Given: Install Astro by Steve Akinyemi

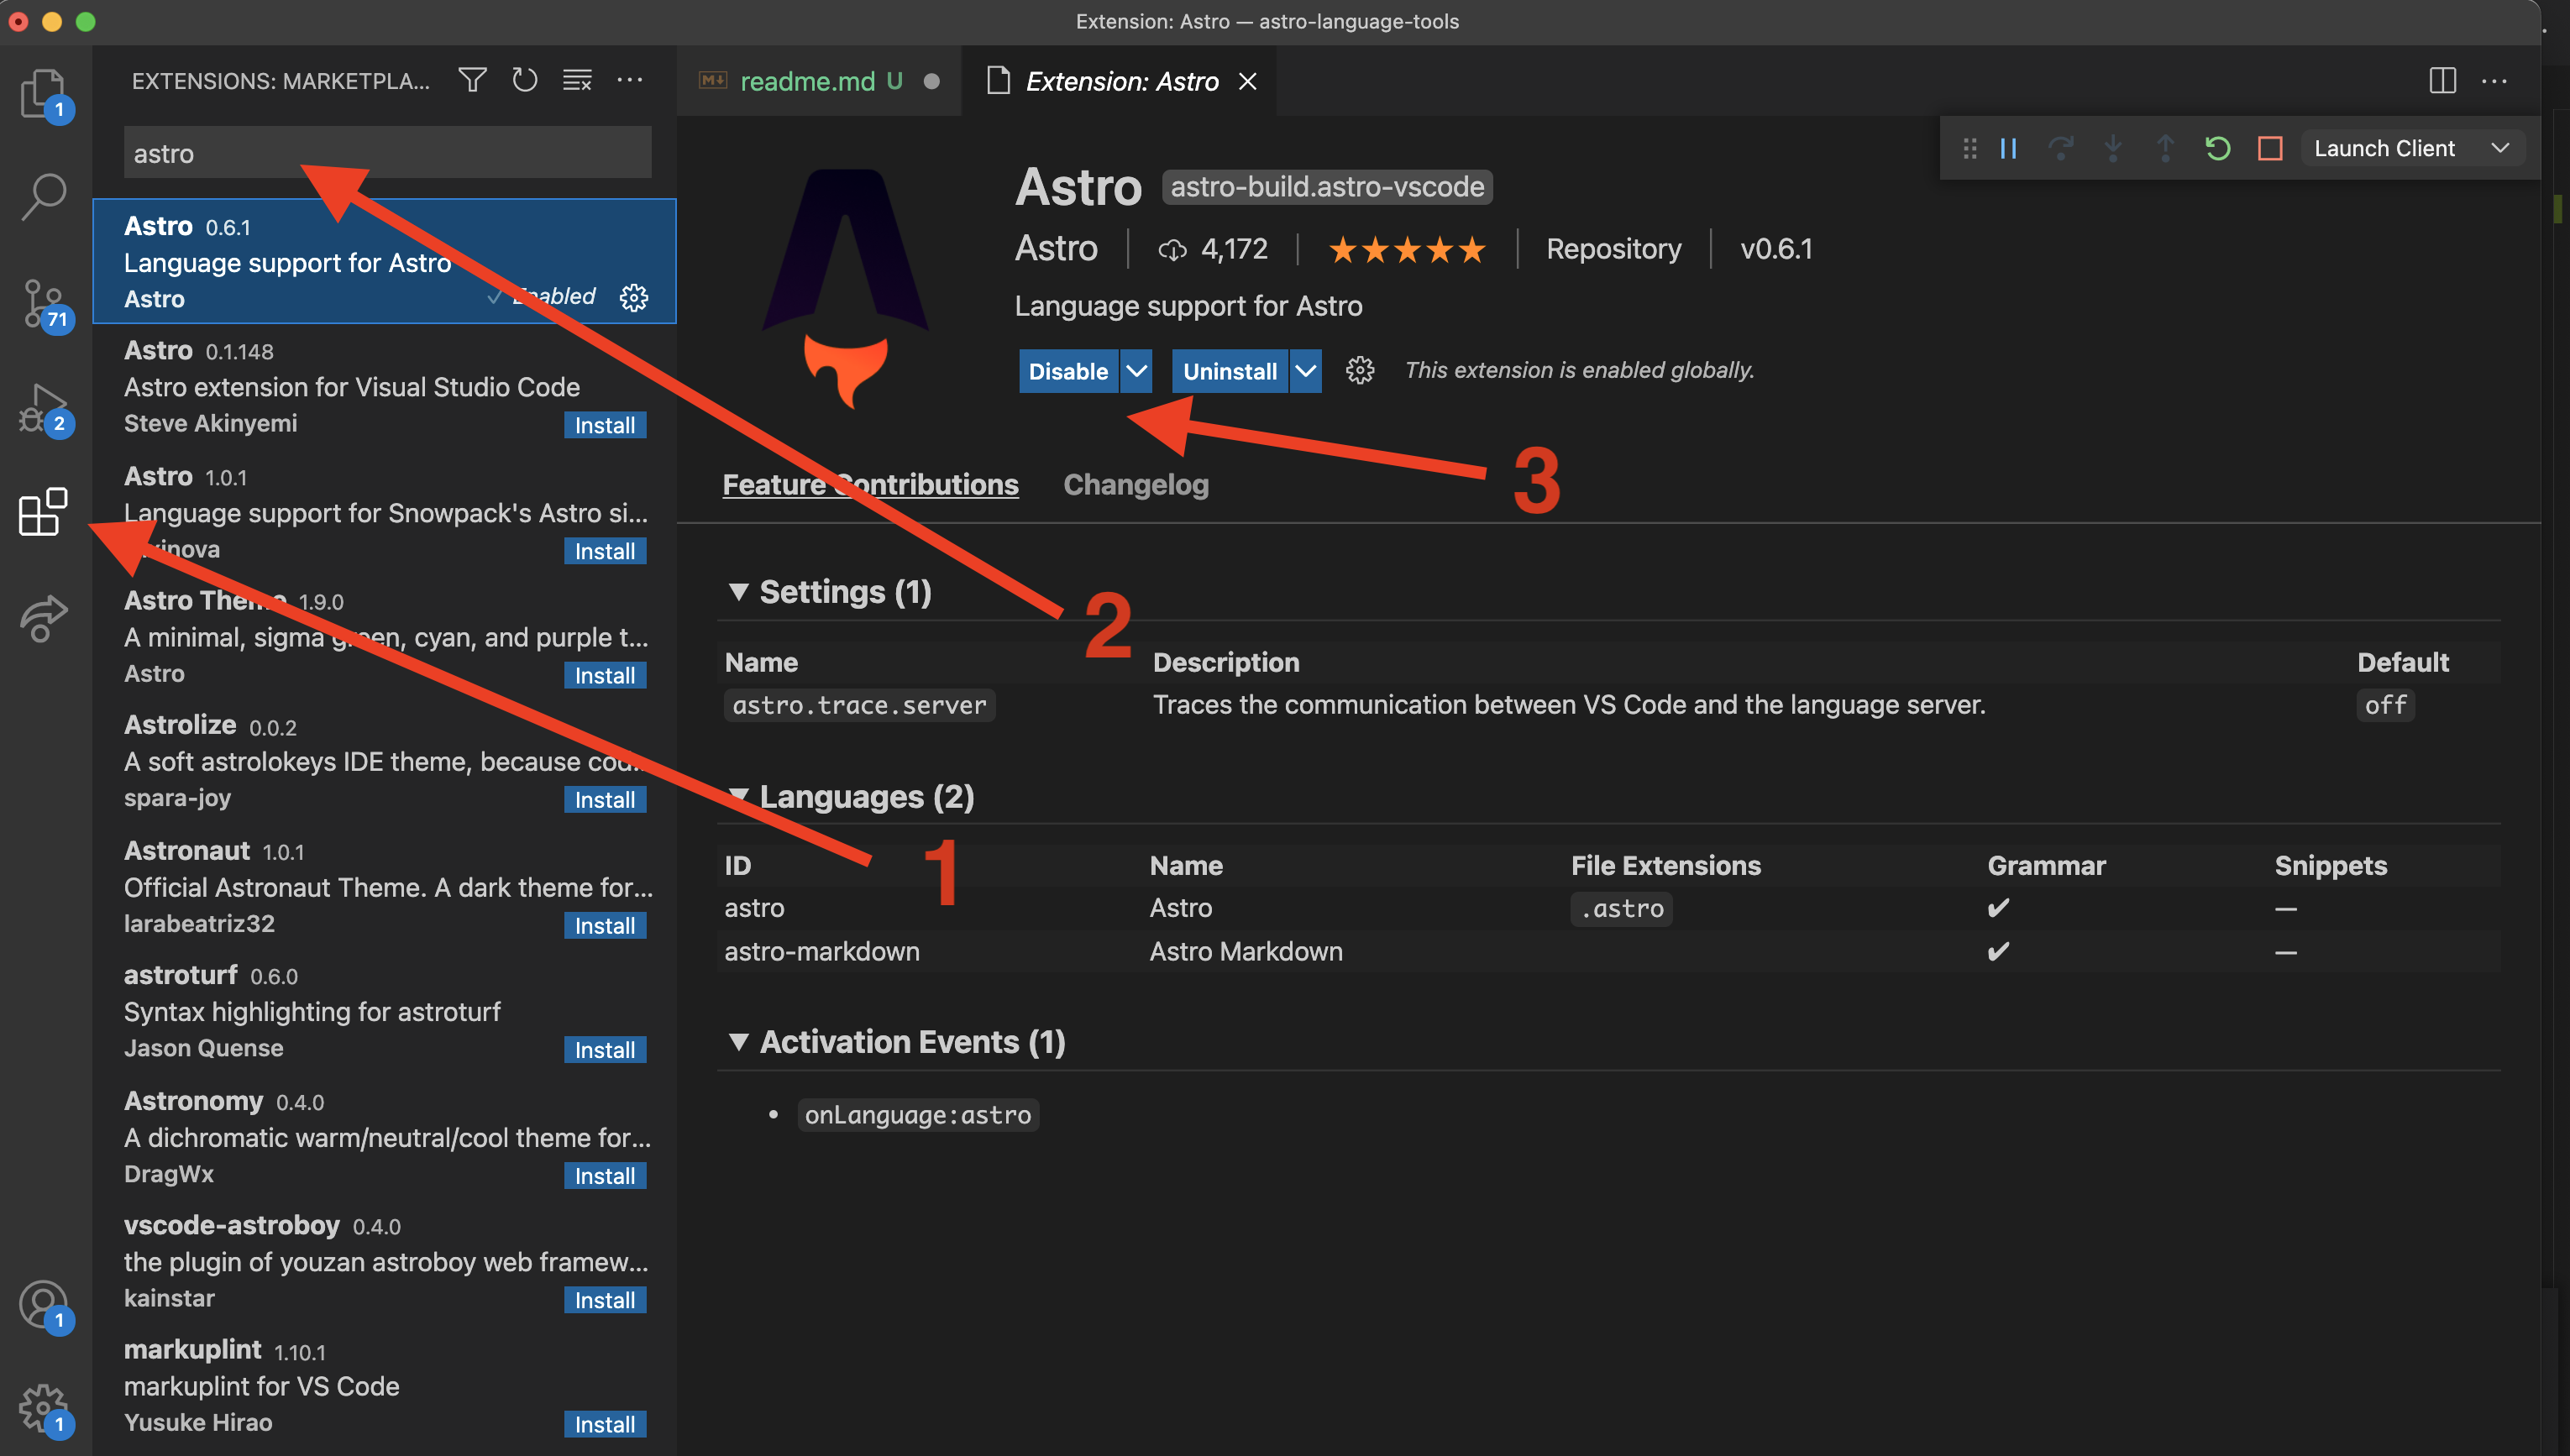Looking at the screenshot, I should (604, 425).
